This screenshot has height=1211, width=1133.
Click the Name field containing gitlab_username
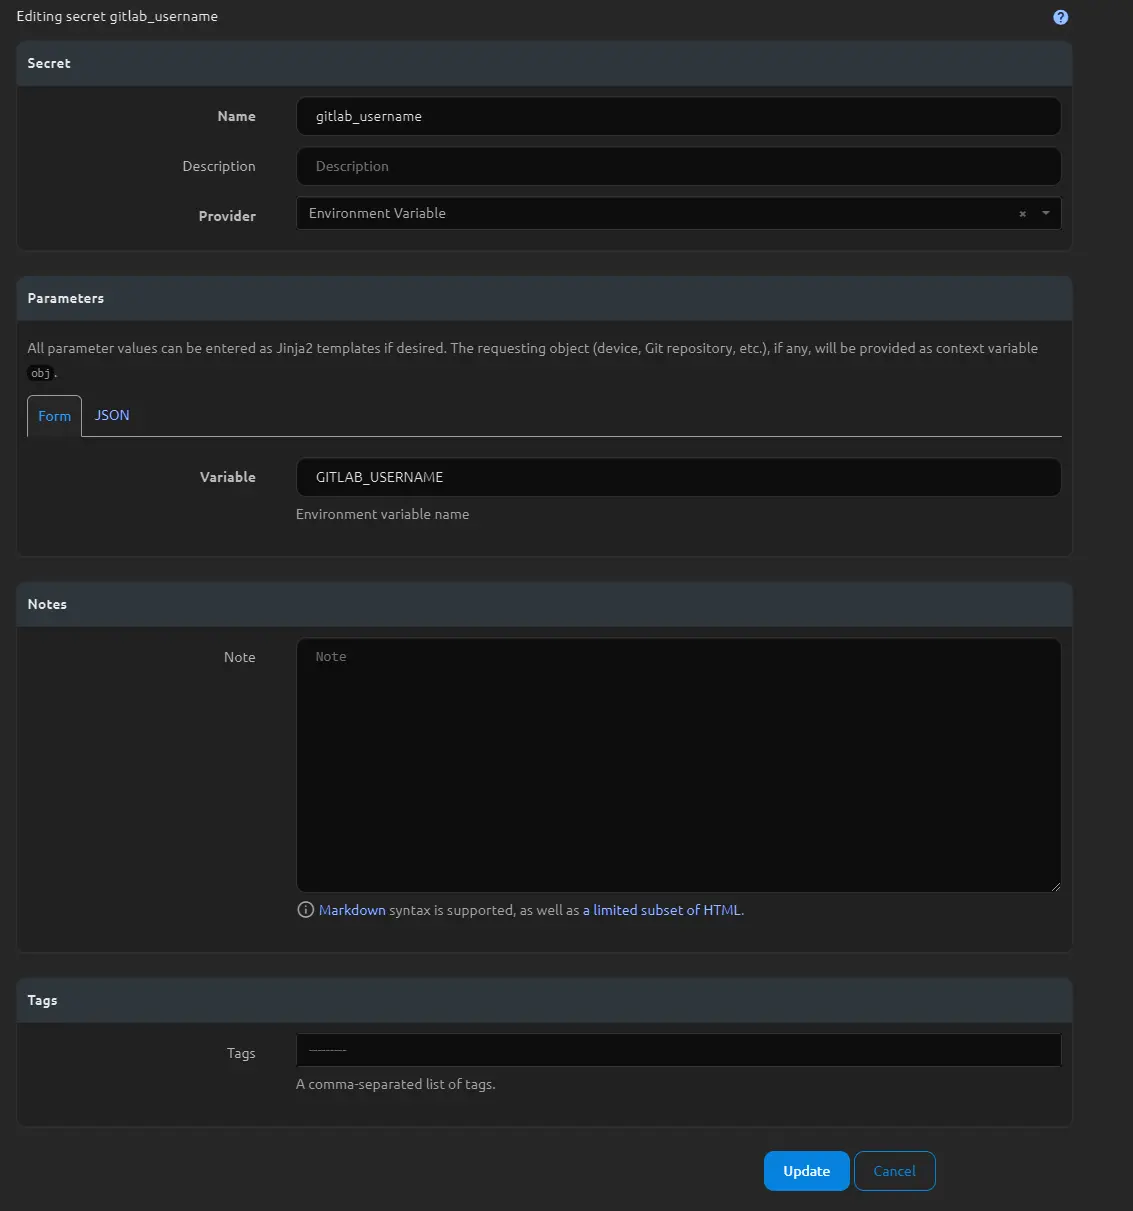(x=678, y=116)
